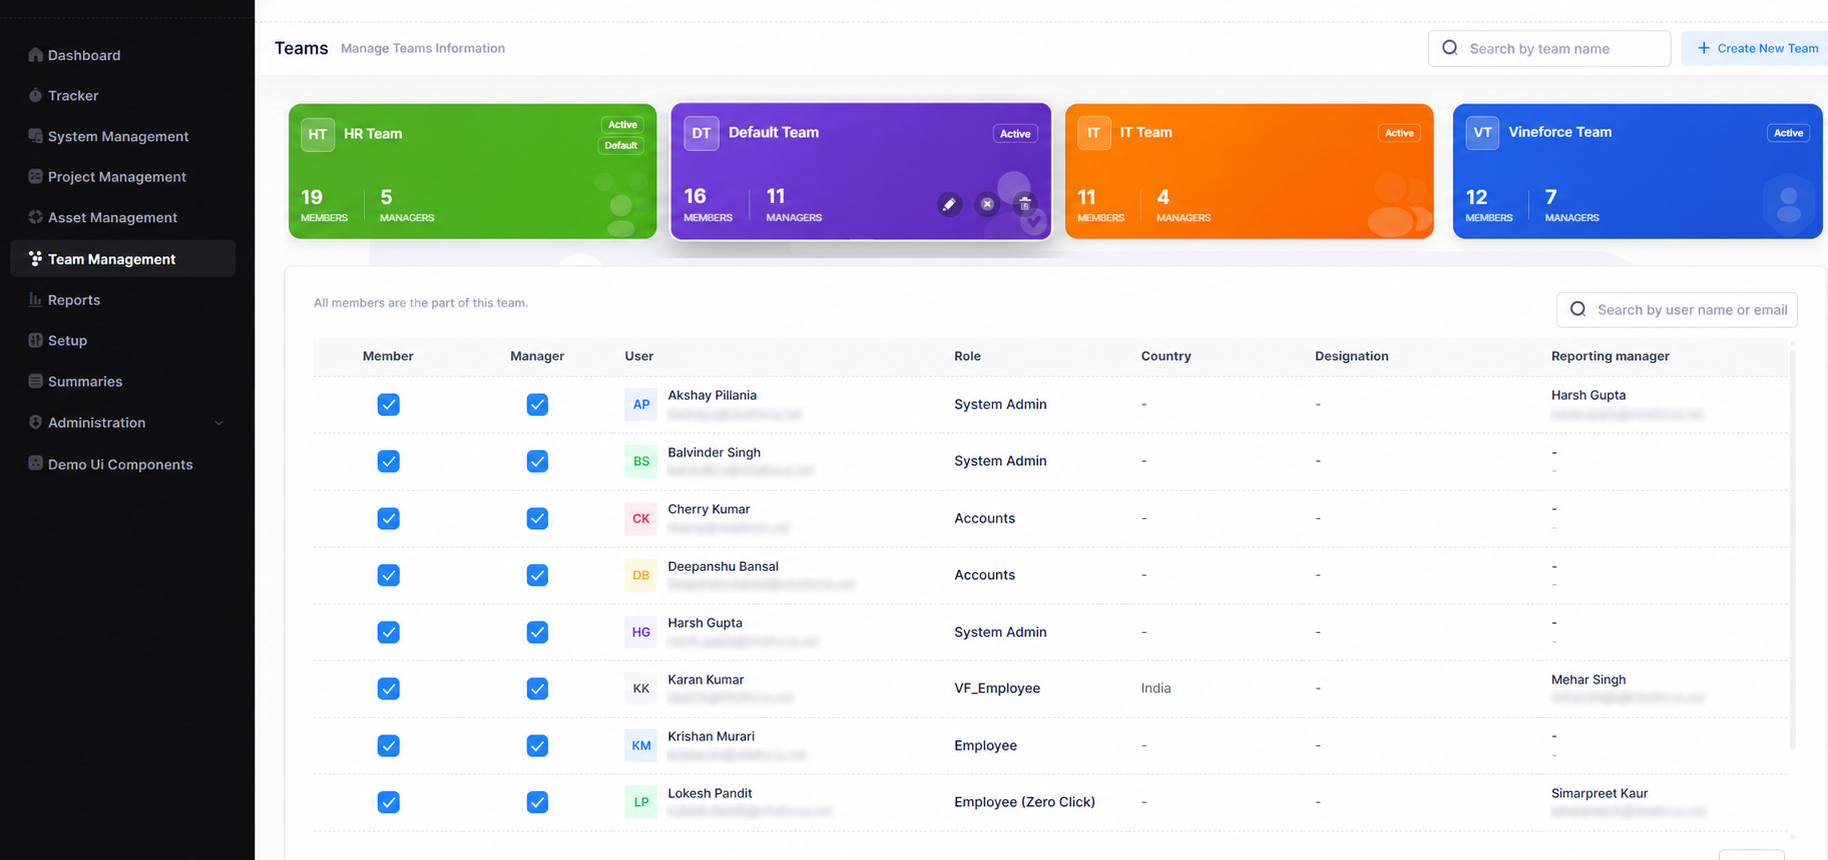Click the System Management sidebar icon

pos(35,136)
